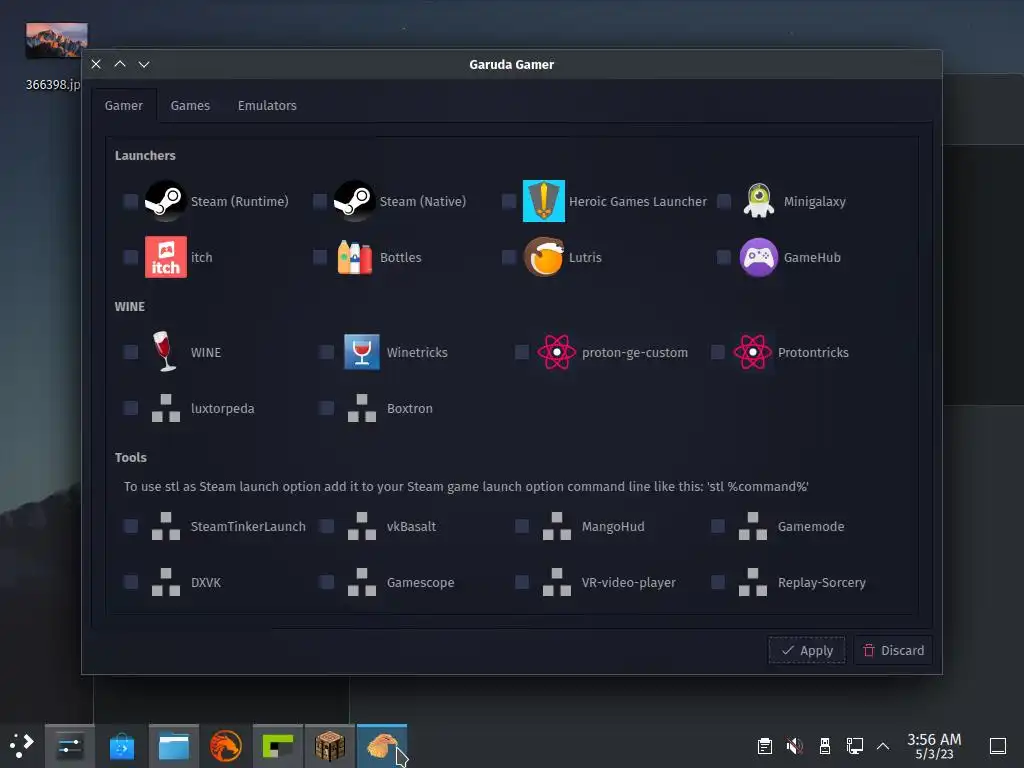This screenshot has width=1024, height=768.
Task: Enable the Bottles checkbox
Action: pyautogui.click(x=320, y=257)
